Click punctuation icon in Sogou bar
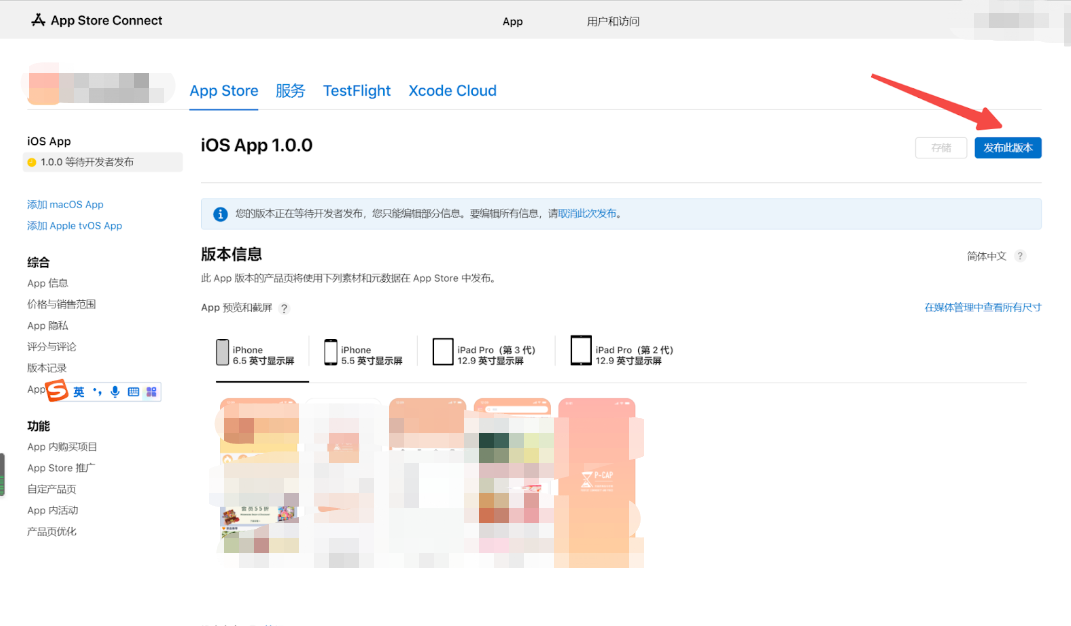The width and height of the screenshot is (1071, 626). [97, 392]
